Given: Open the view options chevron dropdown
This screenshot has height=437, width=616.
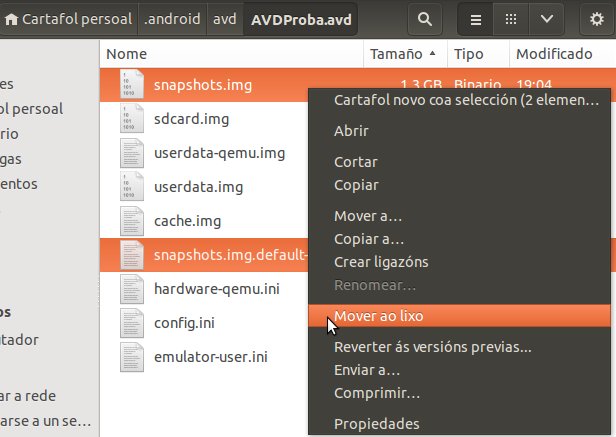Looking at the screenshot, I should coord(546,19).
